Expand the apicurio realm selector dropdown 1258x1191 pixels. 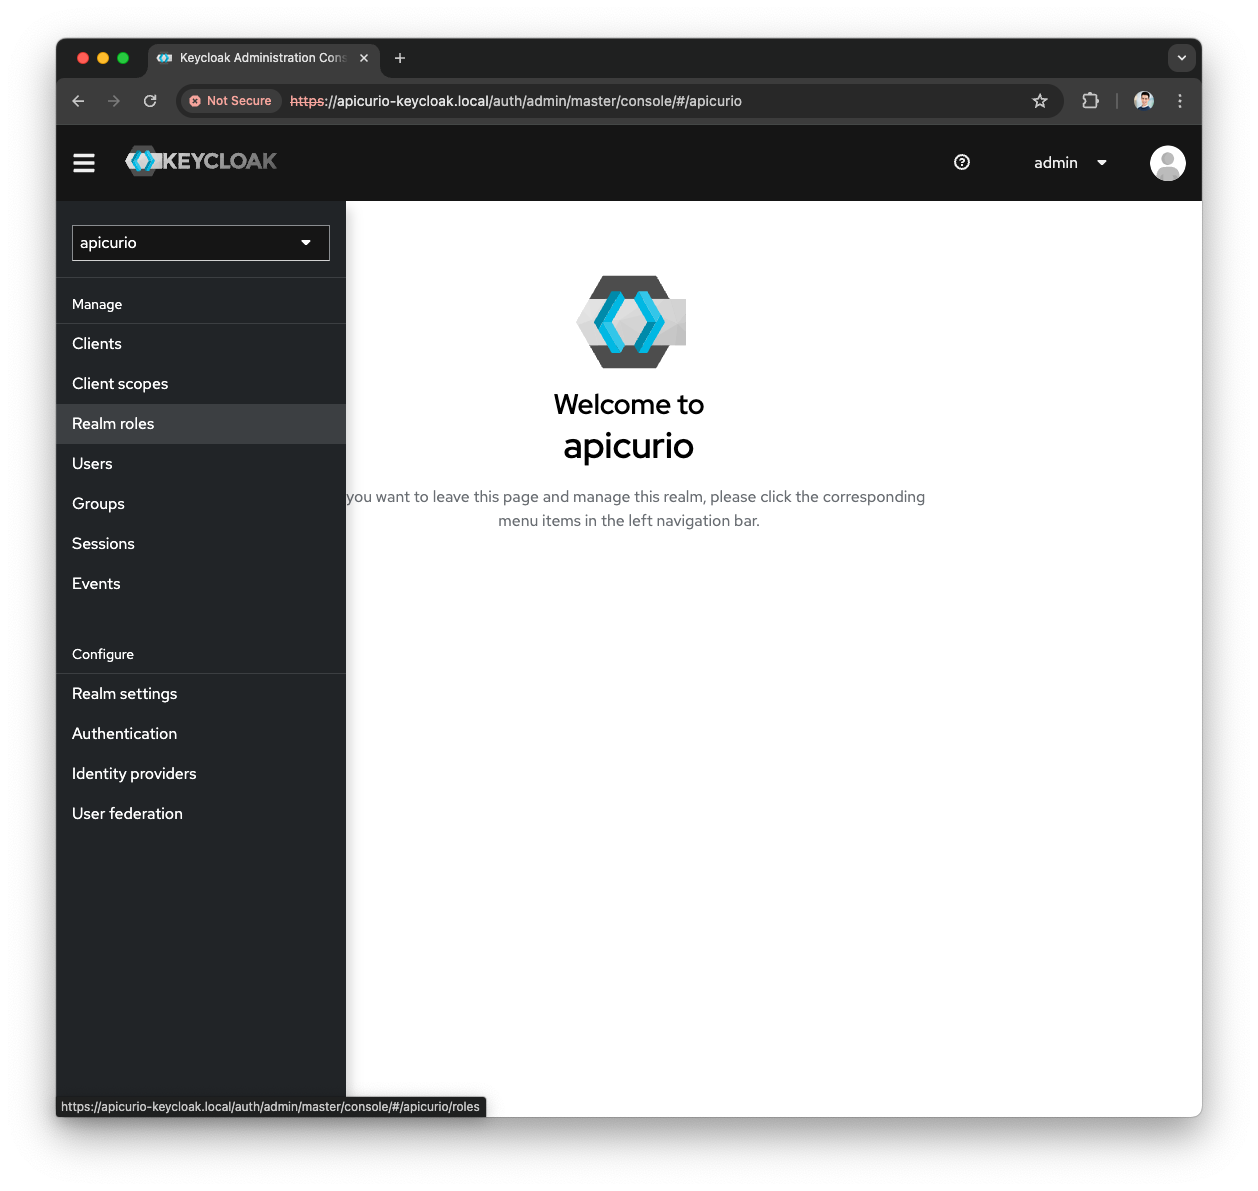point(200,243)
